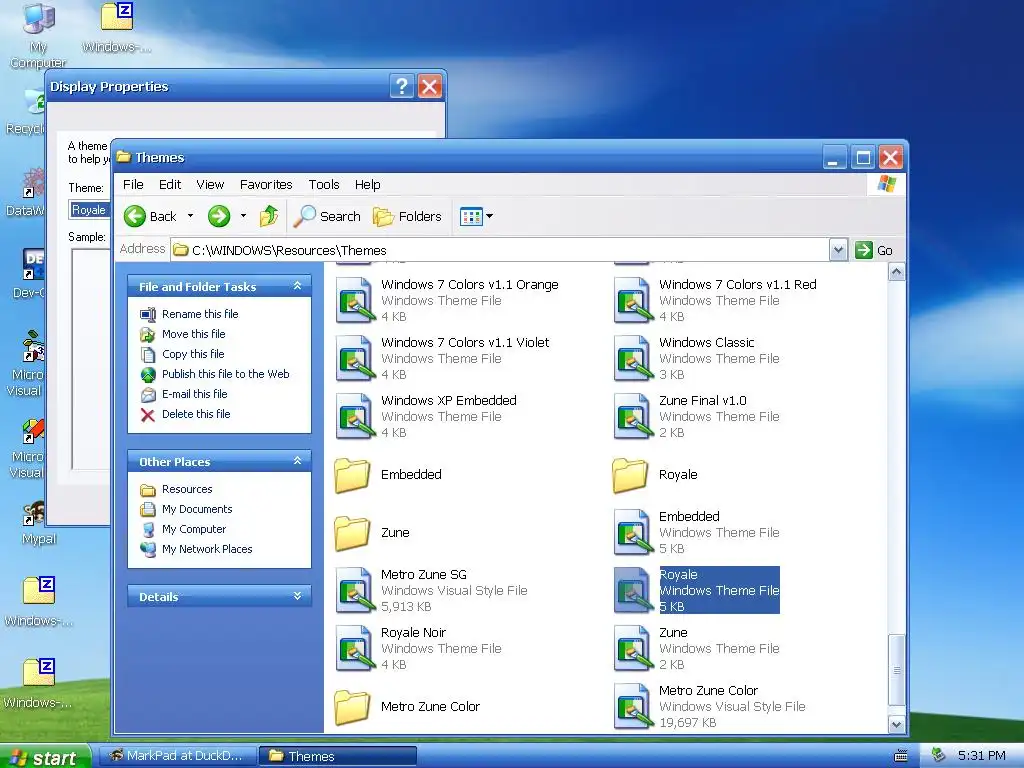Click the system tray clock
The height and width of the screenshot is (768, 1024).
point(982,756)
